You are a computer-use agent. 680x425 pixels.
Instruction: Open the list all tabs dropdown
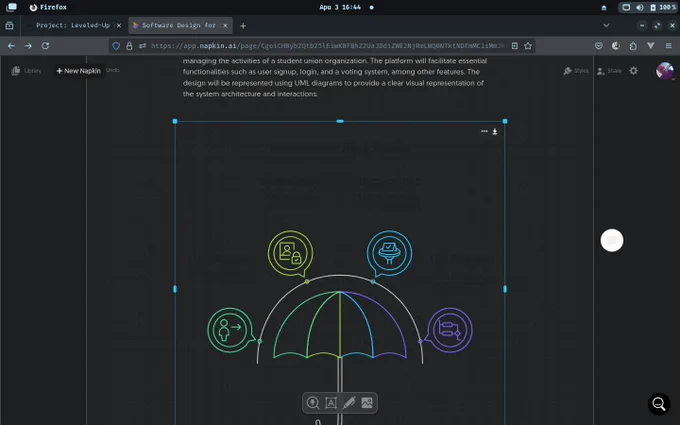pyautogui.click(x=606, y=25)
